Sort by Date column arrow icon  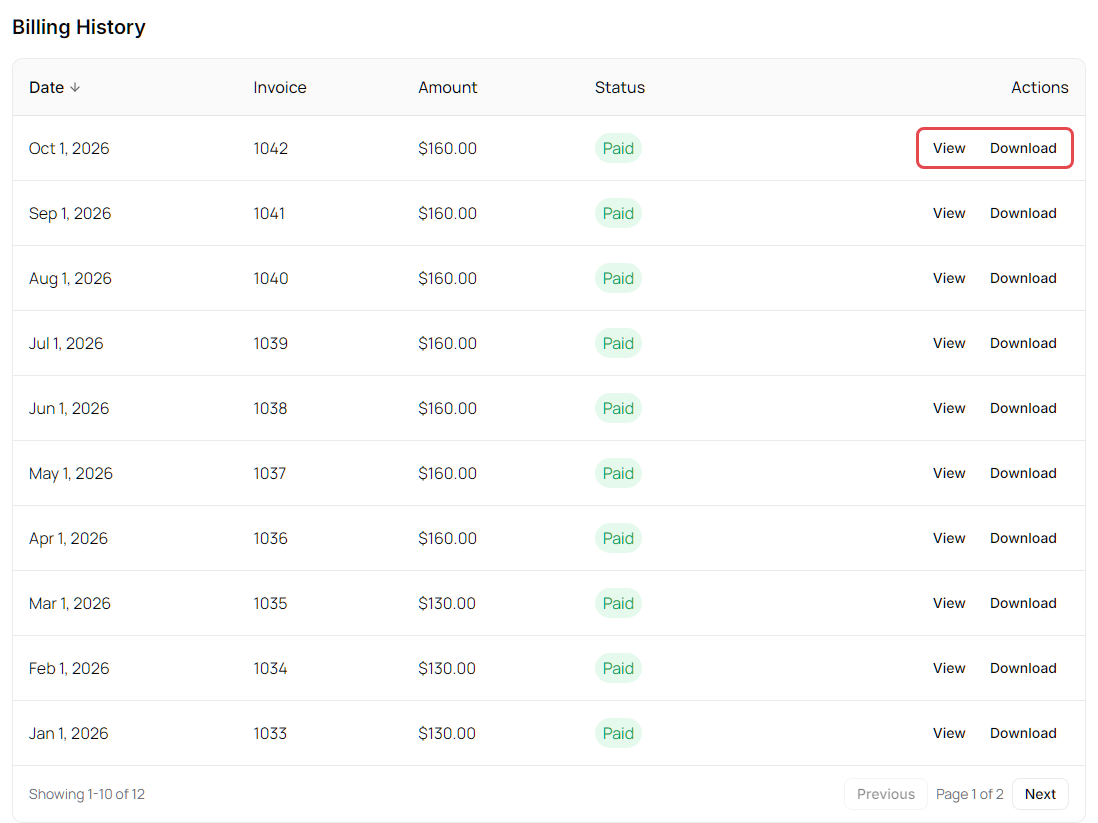[75, 88]
